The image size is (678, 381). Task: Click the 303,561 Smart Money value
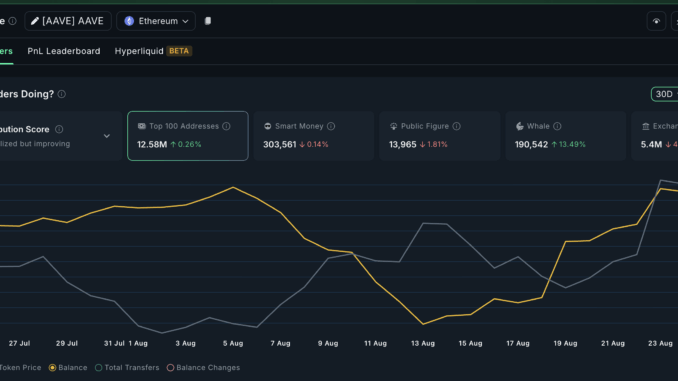[x=280, y=144]
